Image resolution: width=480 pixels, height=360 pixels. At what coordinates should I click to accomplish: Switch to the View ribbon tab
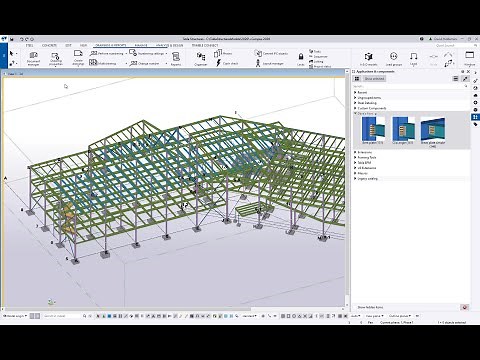[x=83, y=45]
